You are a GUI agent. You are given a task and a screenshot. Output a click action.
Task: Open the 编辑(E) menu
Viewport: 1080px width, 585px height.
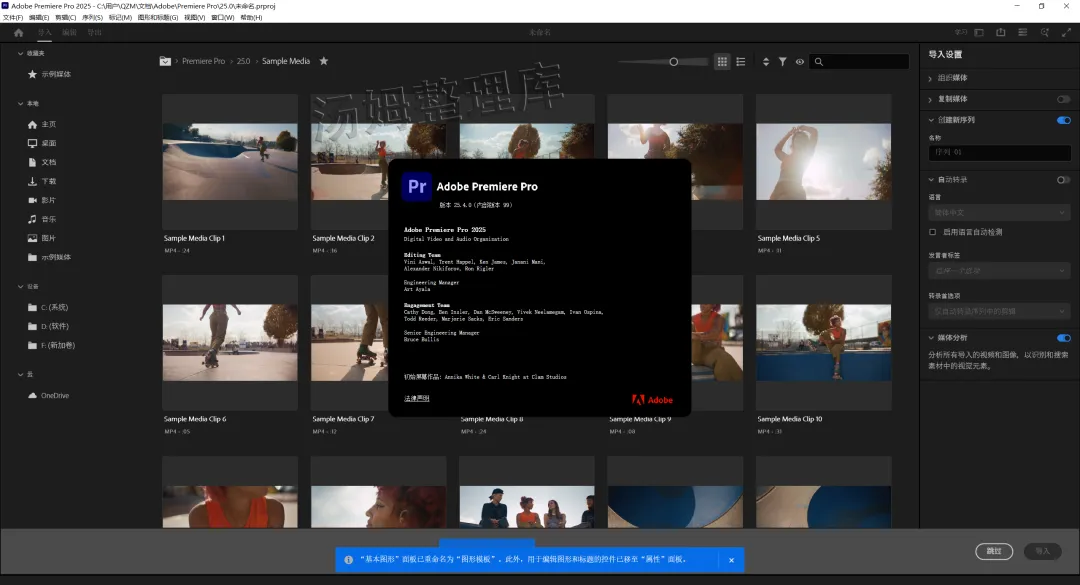coord(39,17)
